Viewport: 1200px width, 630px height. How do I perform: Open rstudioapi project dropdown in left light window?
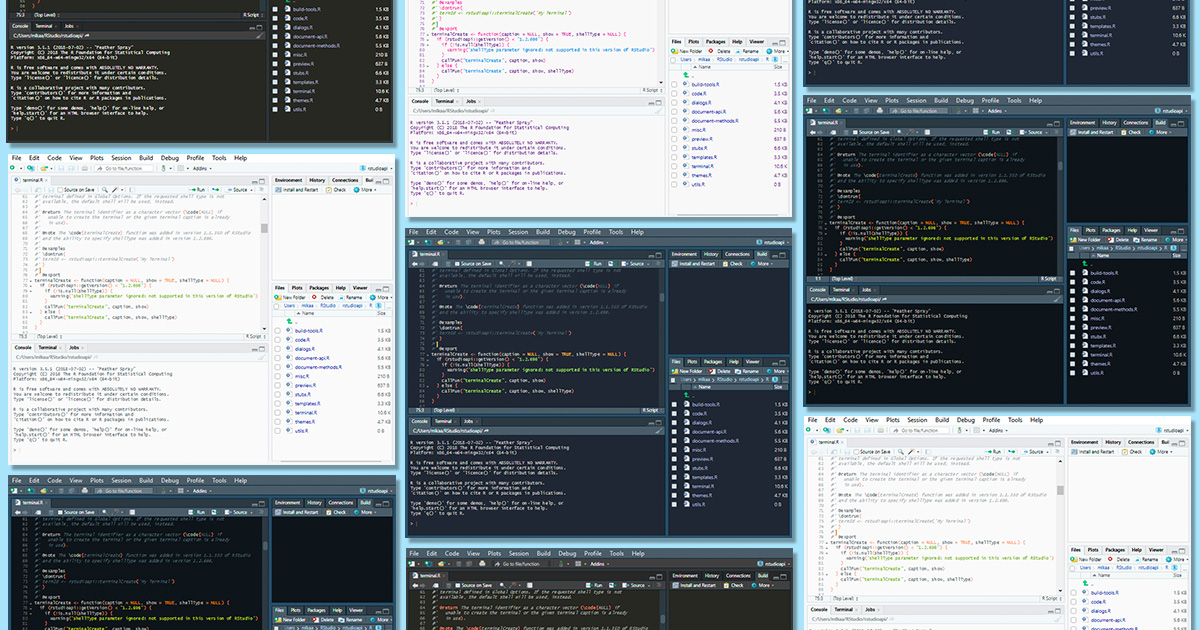coord(378,168)
